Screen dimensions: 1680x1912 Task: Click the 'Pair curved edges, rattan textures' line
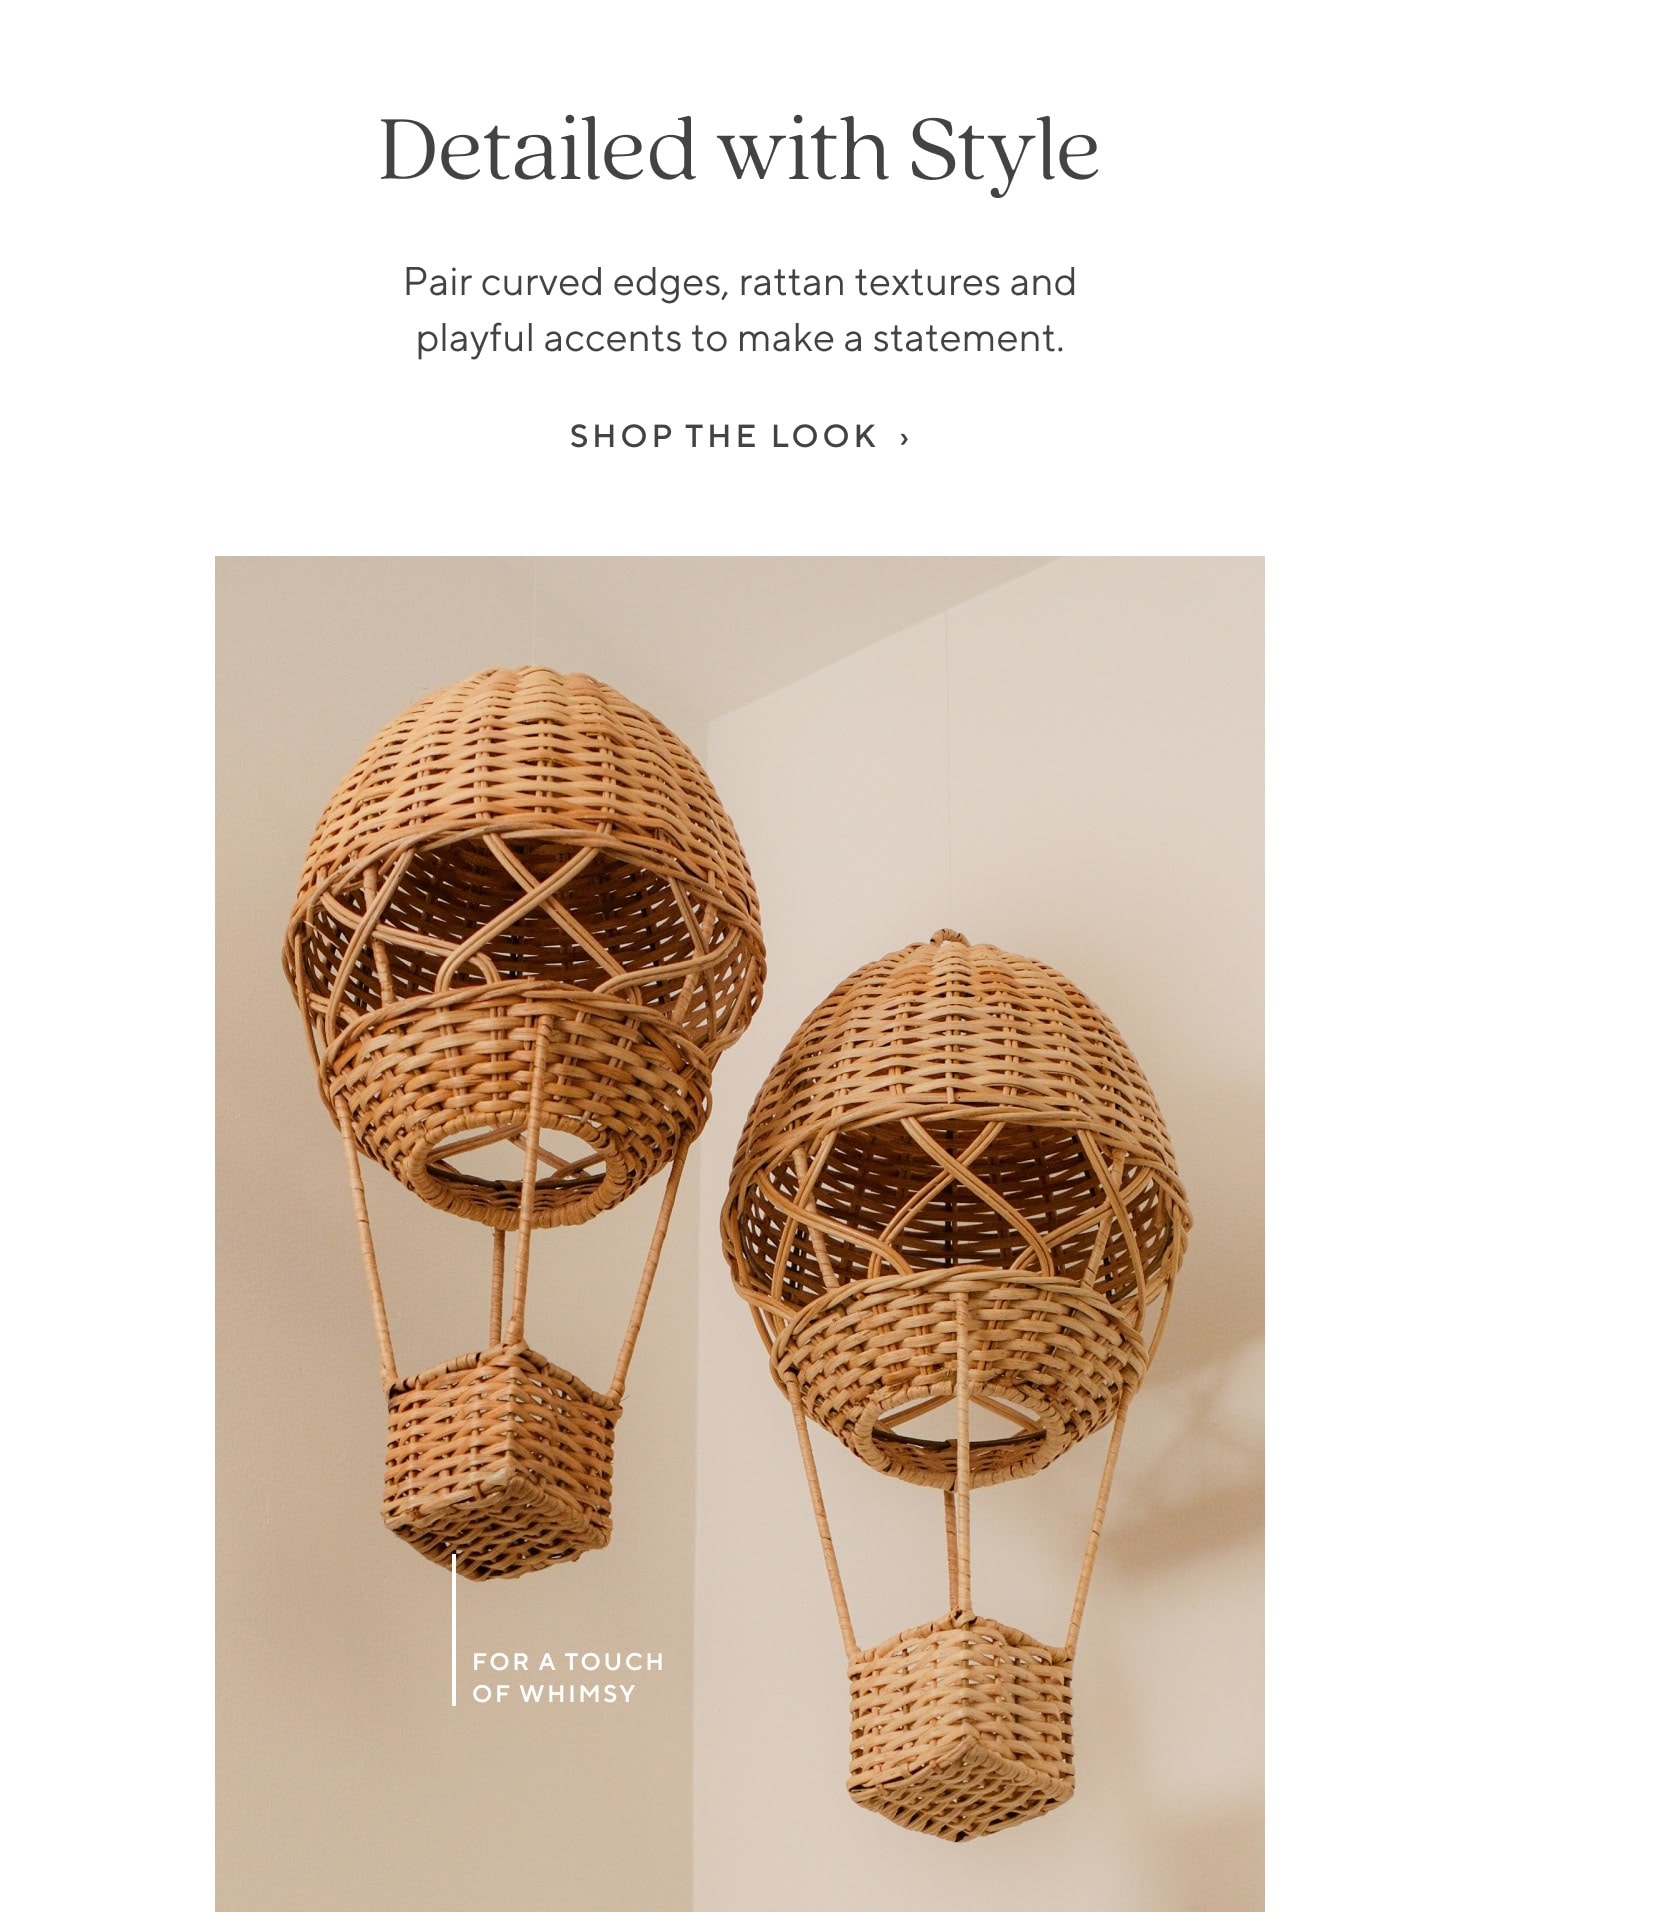point(739,282)
